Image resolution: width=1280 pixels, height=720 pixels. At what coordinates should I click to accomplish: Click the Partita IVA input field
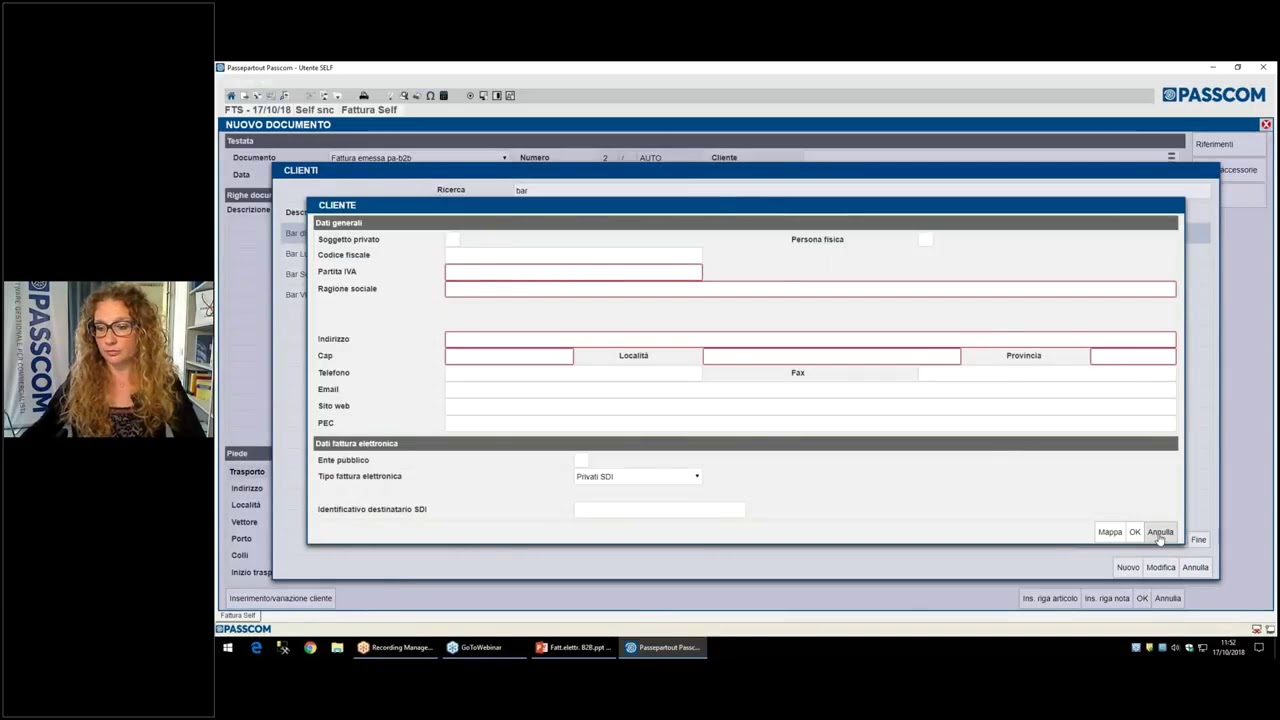(574, 272)
